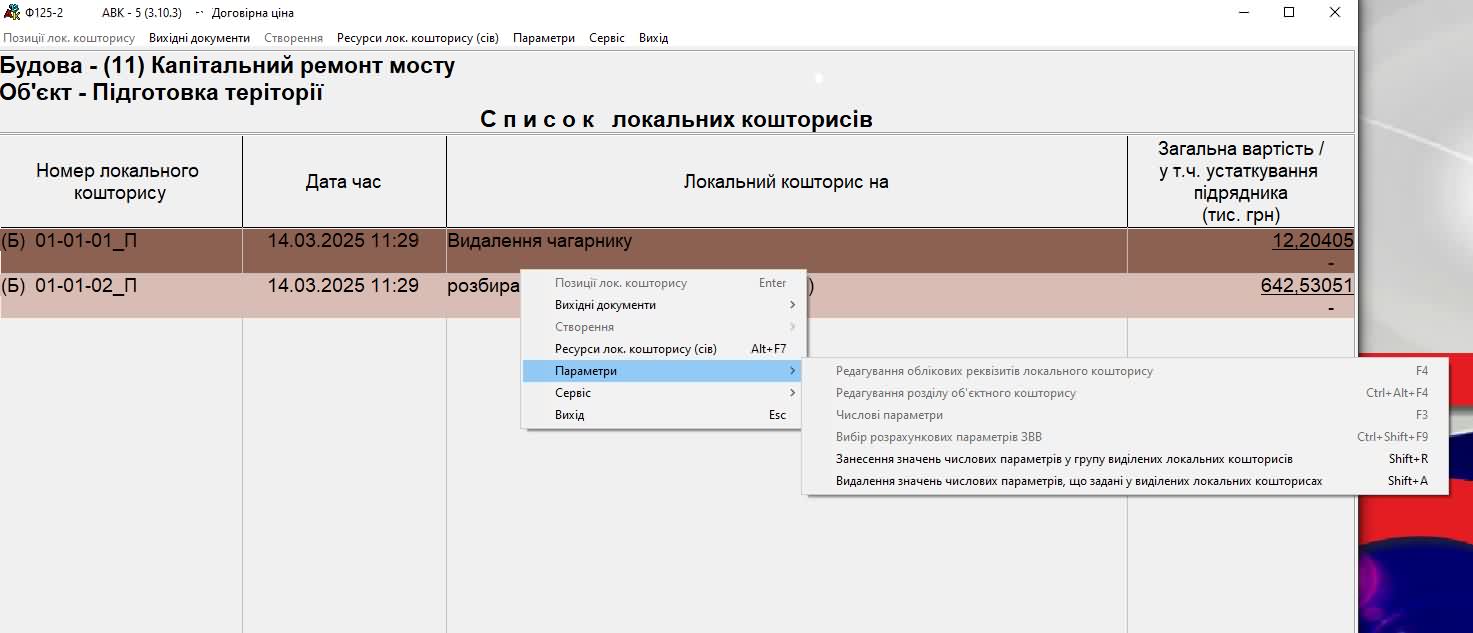This screenshot has height=633, width=1473.
Task: Open the 'Параметри' menu in the menu bar
Action: pos(543,38)
